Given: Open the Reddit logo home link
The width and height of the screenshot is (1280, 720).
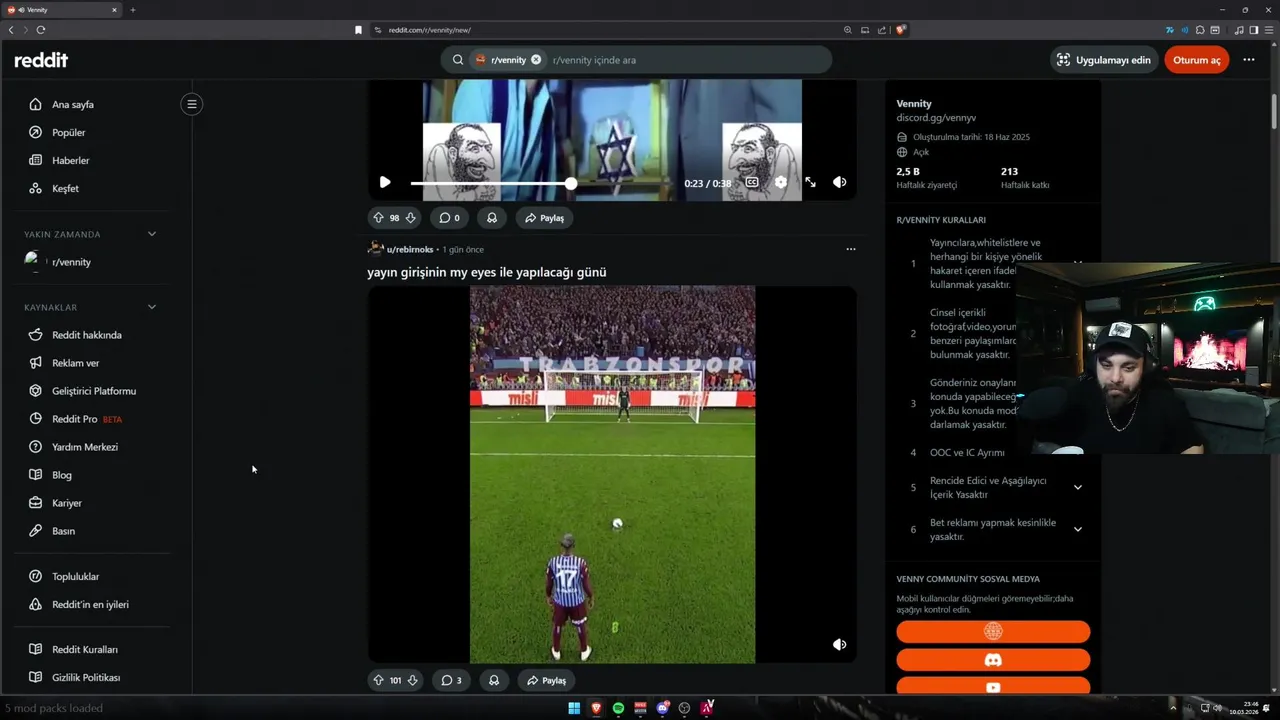Looking at the screenshot, I should (41, 60).
